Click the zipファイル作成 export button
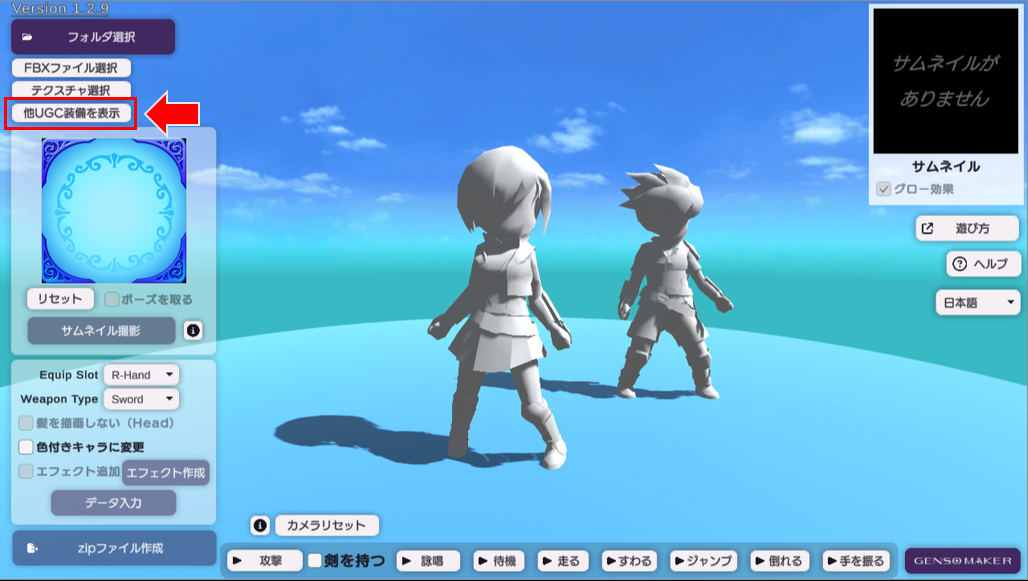Viewport: 1028px width, 581px height. pyautogui.click(x=114, y=548)
